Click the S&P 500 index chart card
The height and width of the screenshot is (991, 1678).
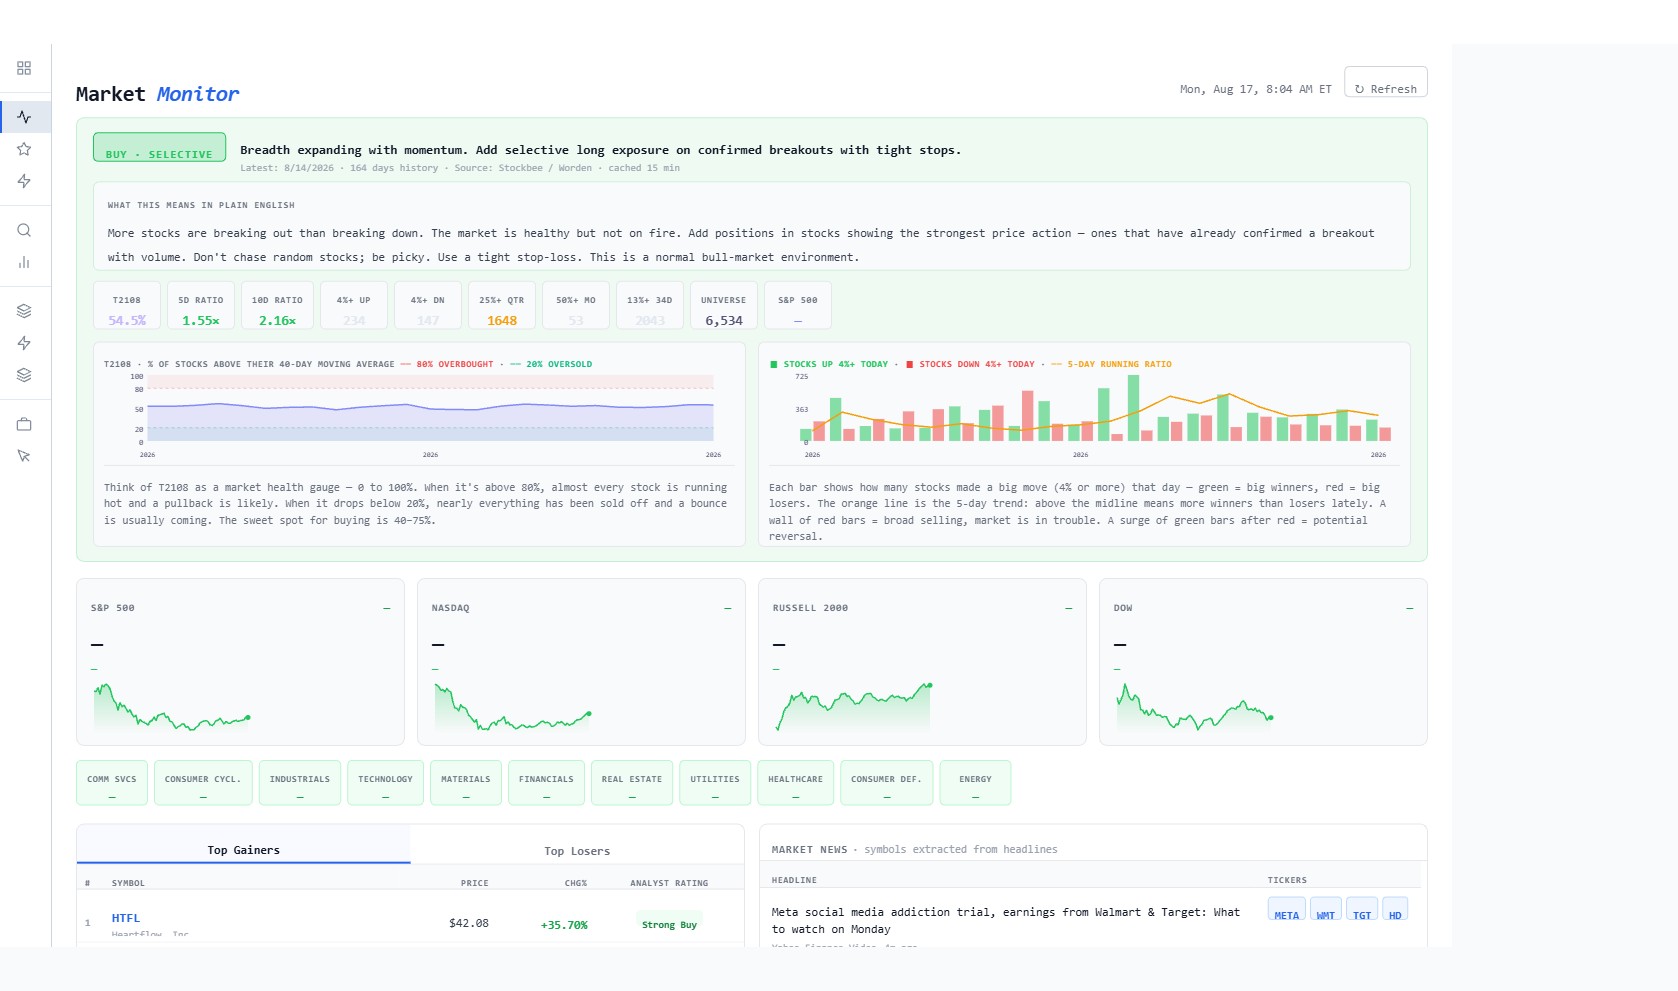point(240,662)
